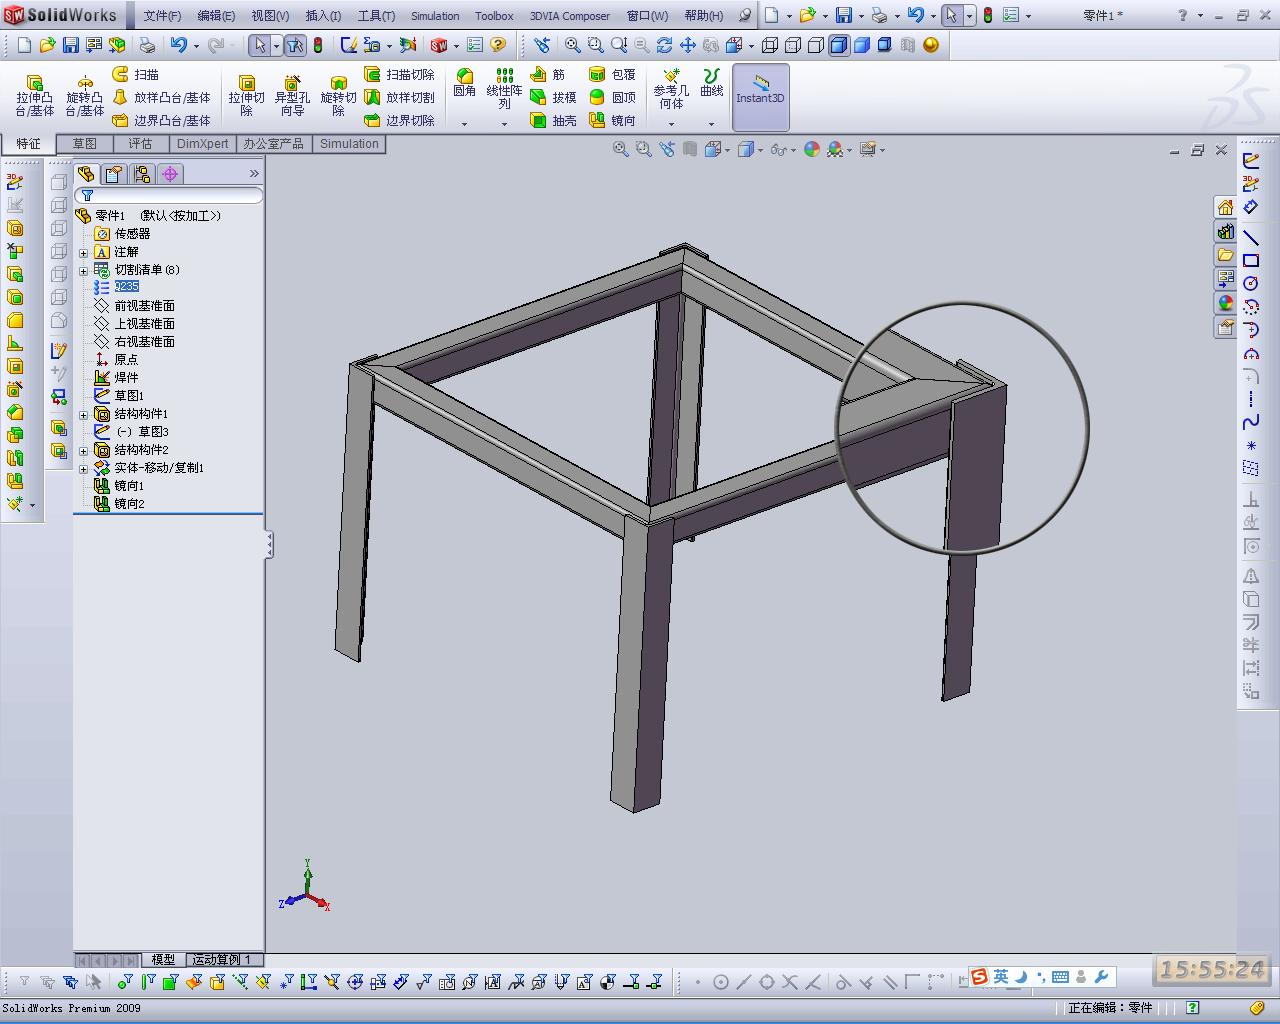1280x1024 pixels.
Task: Select the Q235 material entry
Action: click(116, 287)
